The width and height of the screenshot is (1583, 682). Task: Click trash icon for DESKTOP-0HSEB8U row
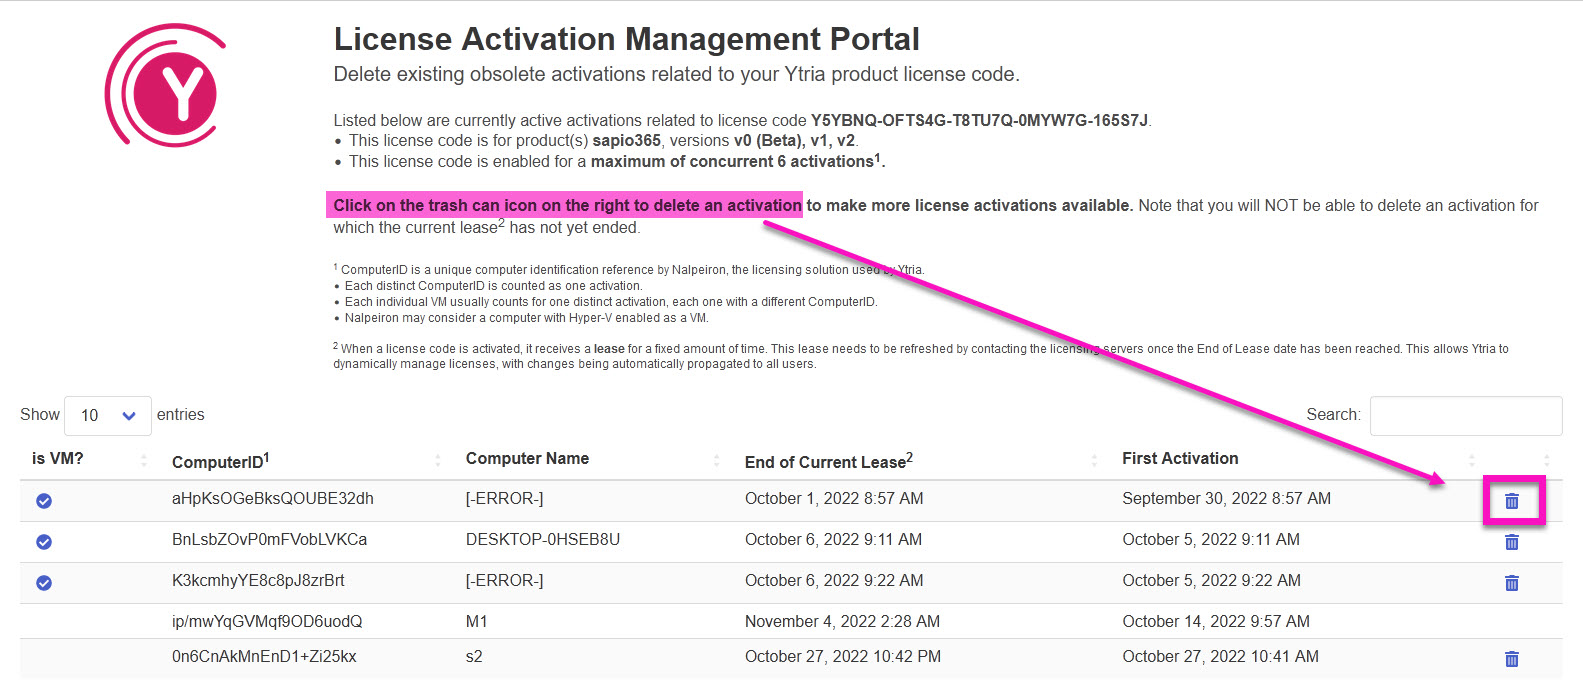click(1511, 542)
